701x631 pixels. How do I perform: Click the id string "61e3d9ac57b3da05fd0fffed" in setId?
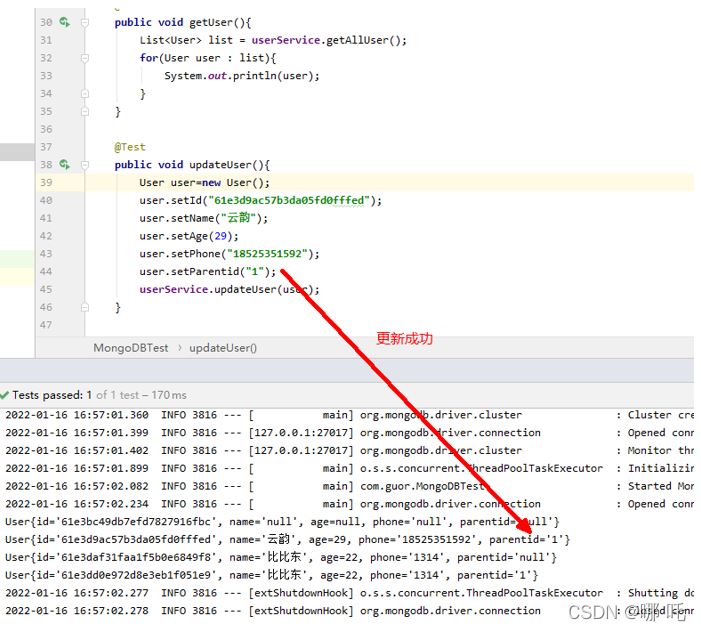289,200
